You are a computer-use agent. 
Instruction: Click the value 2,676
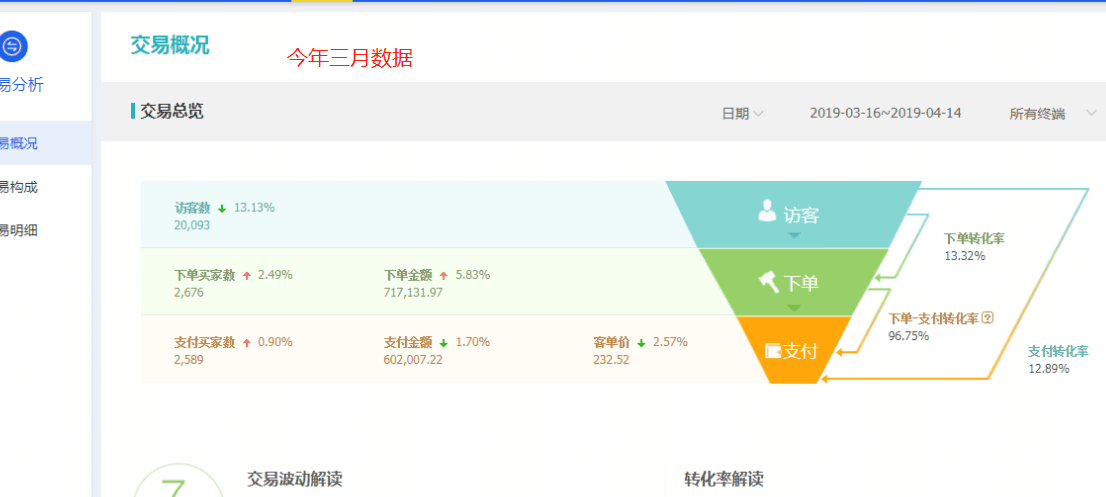[188, 292]
